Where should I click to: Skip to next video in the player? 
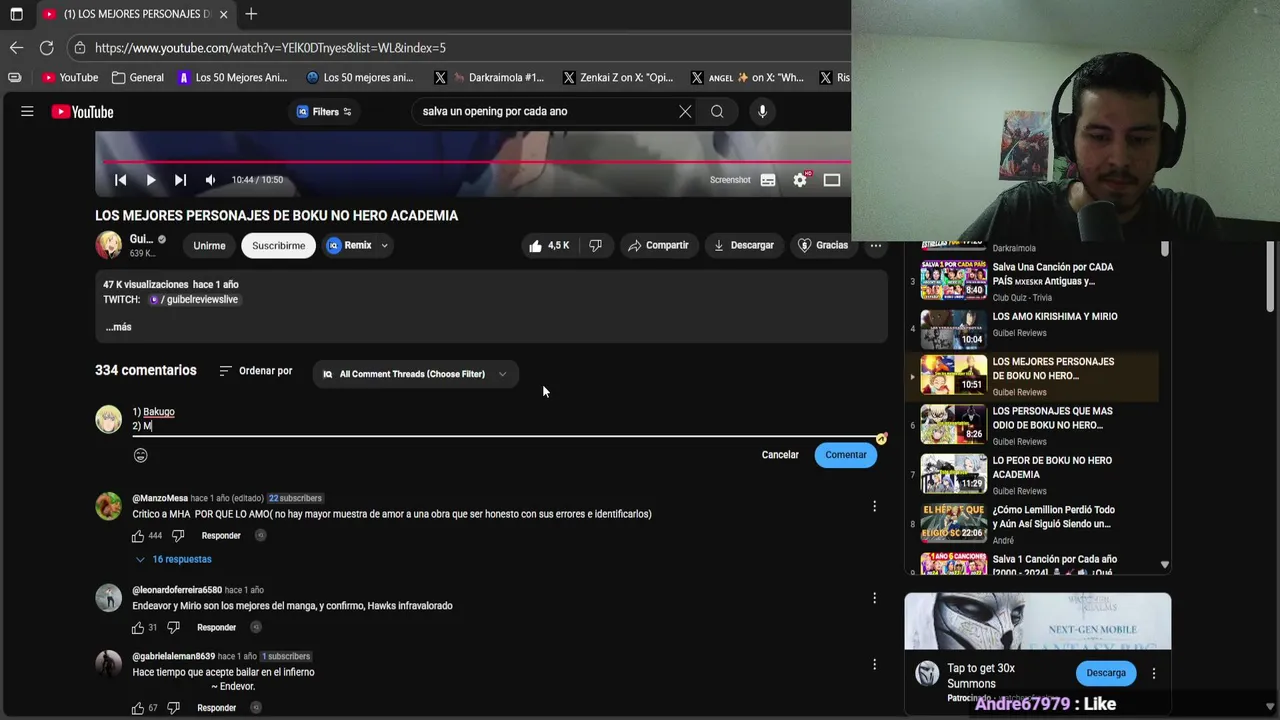point(180,180)
